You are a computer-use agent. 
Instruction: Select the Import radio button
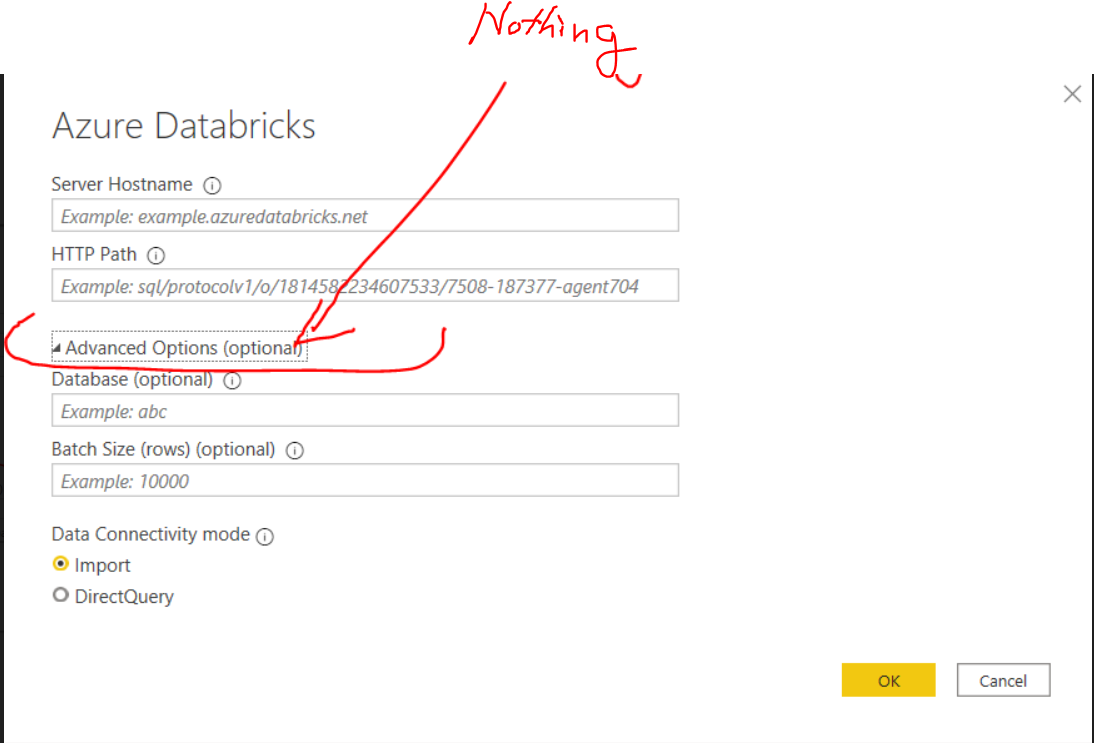pos(60,564)
